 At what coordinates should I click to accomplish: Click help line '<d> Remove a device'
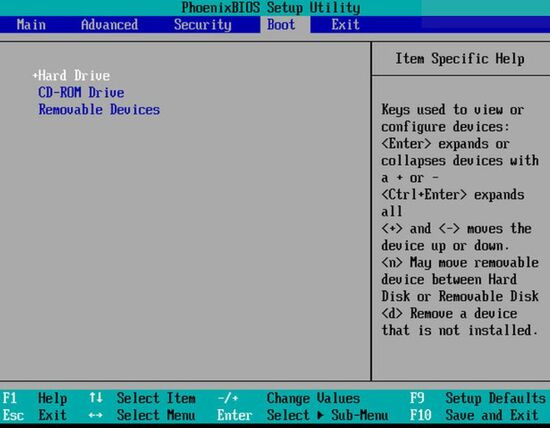click(449, 313)
